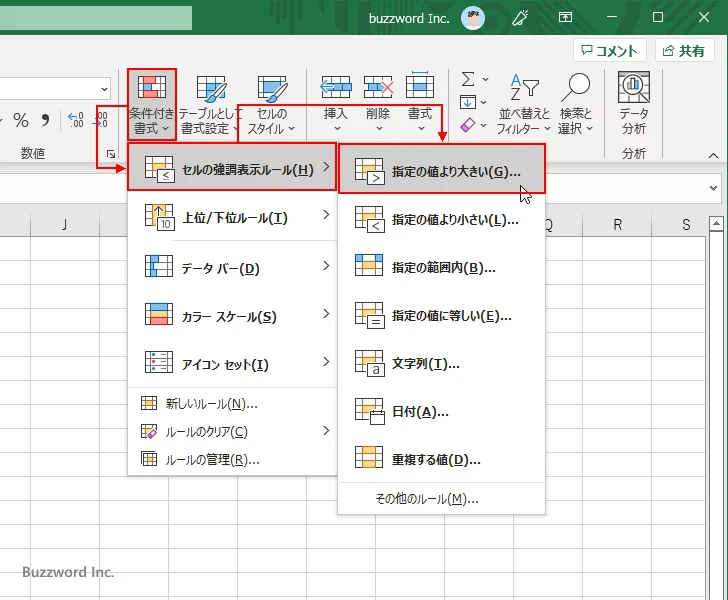Open カラー スケール(S) submenu

pos(232,315)
